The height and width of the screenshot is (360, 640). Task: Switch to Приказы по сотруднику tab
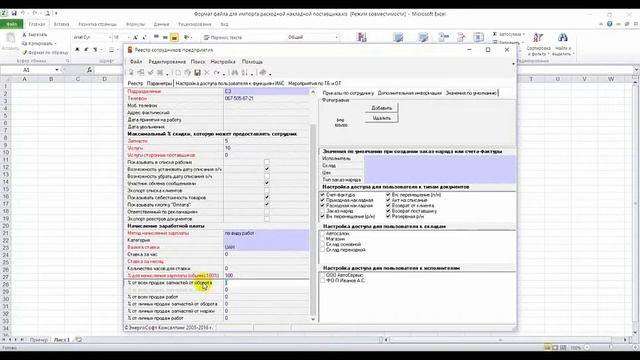[348, 93]
